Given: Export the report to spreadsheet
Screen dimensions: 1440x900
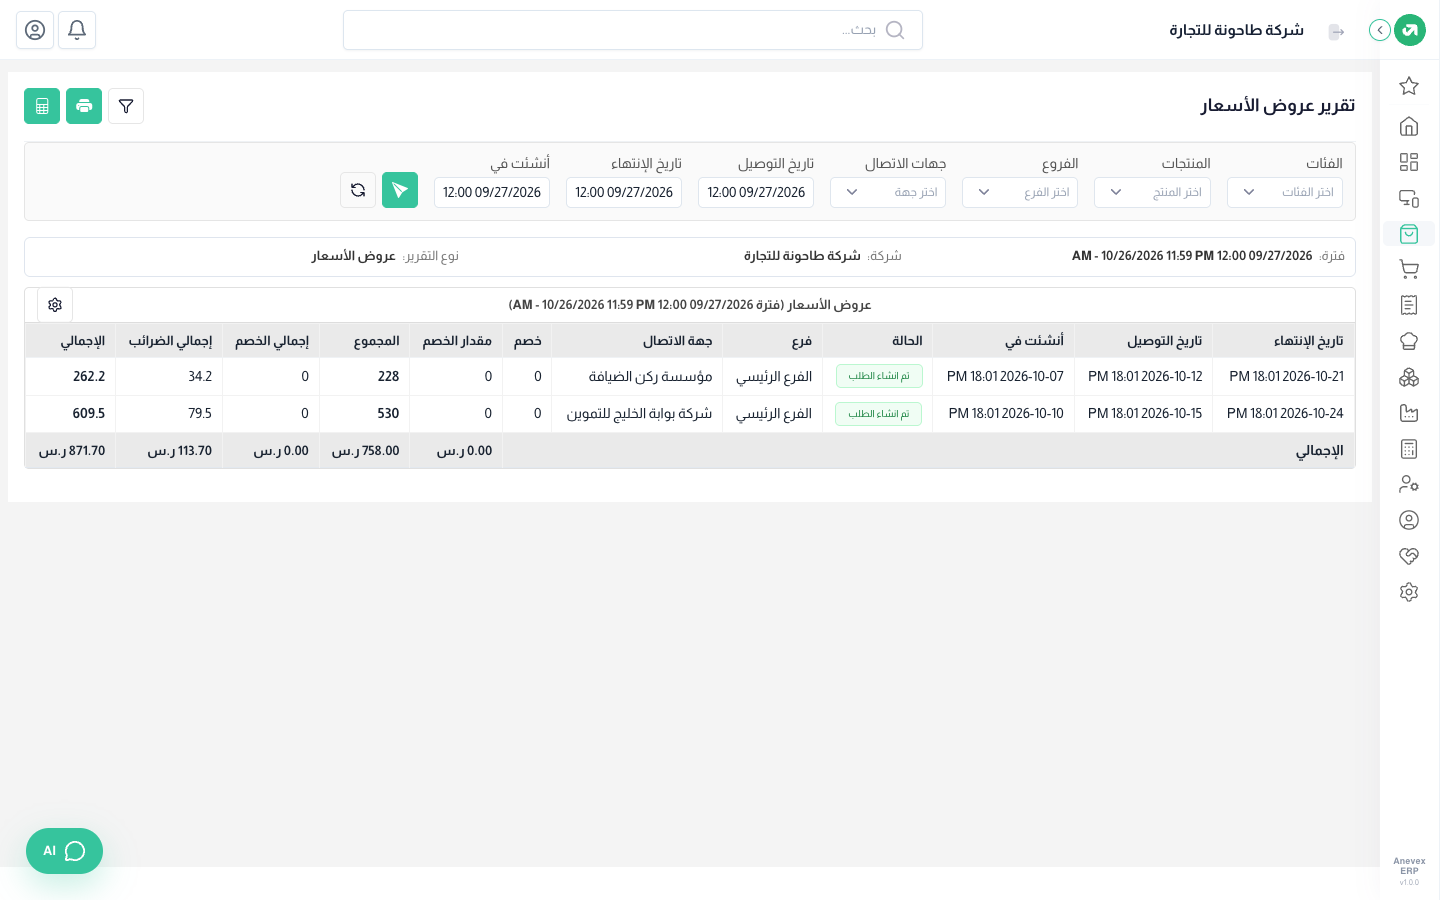Looking at the screenshot, I should [42, 106].
